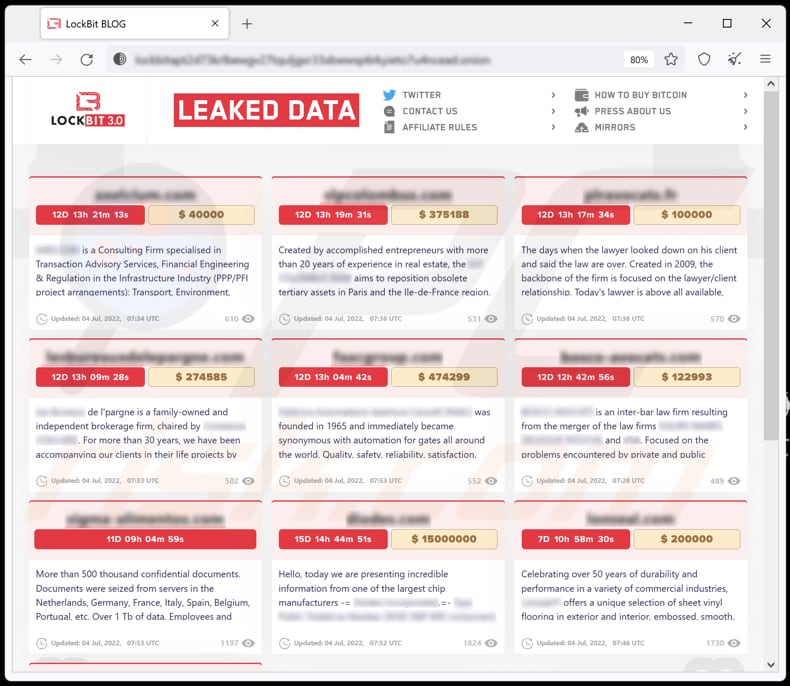
Task: Bookmark this page with the star icon
Action: click(671, 59)
